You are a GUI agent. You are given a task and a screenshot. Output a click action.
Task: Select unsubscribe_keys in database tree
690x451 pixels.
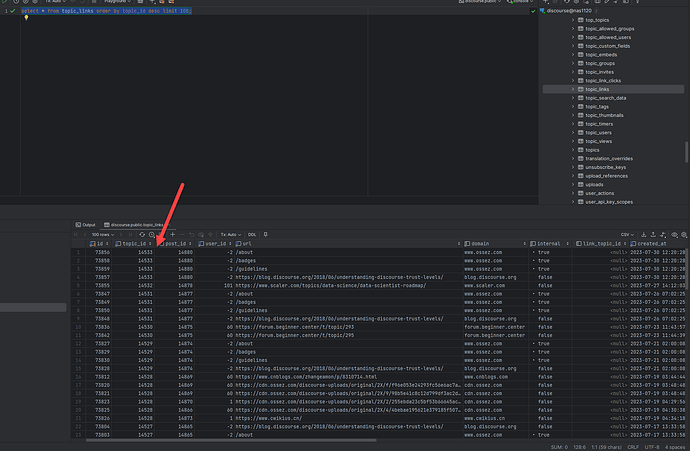pos(606,167)
